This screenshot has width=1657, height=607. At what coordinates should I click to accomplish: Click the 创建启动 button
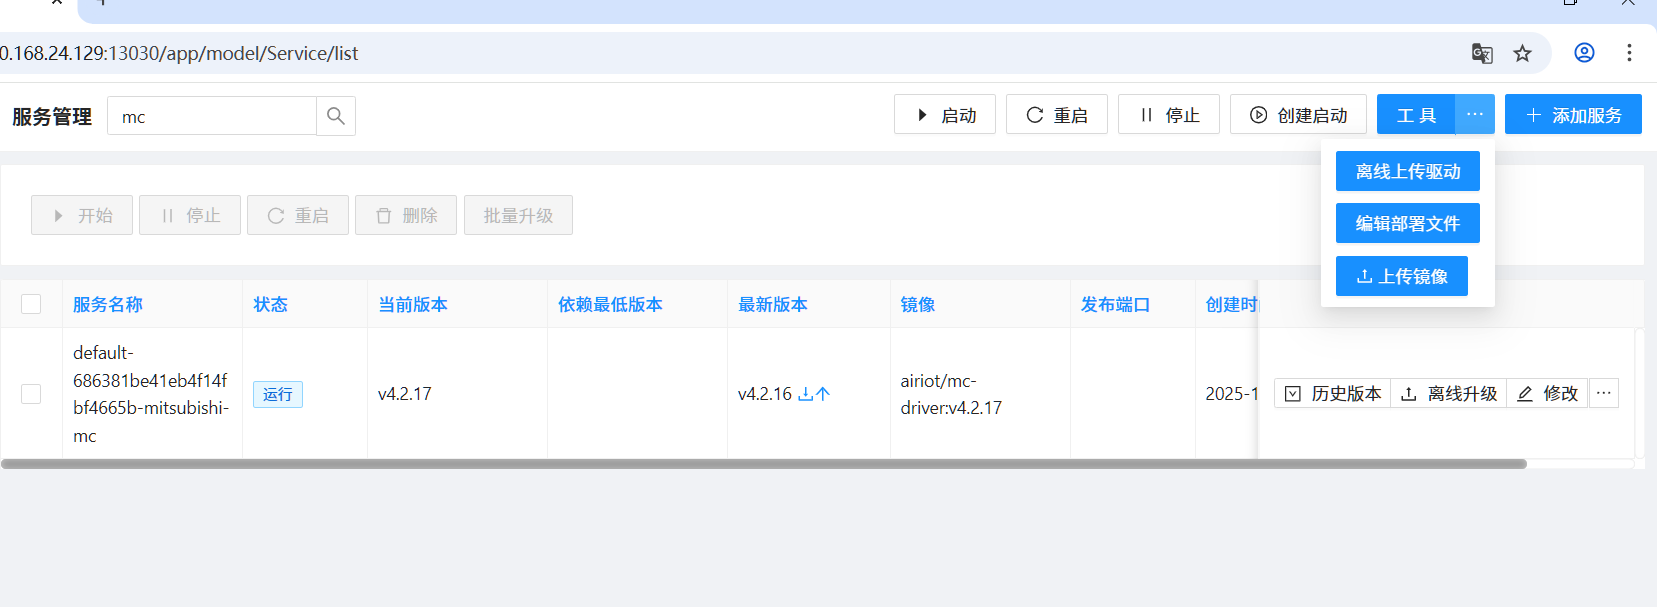click(1298, 114)
